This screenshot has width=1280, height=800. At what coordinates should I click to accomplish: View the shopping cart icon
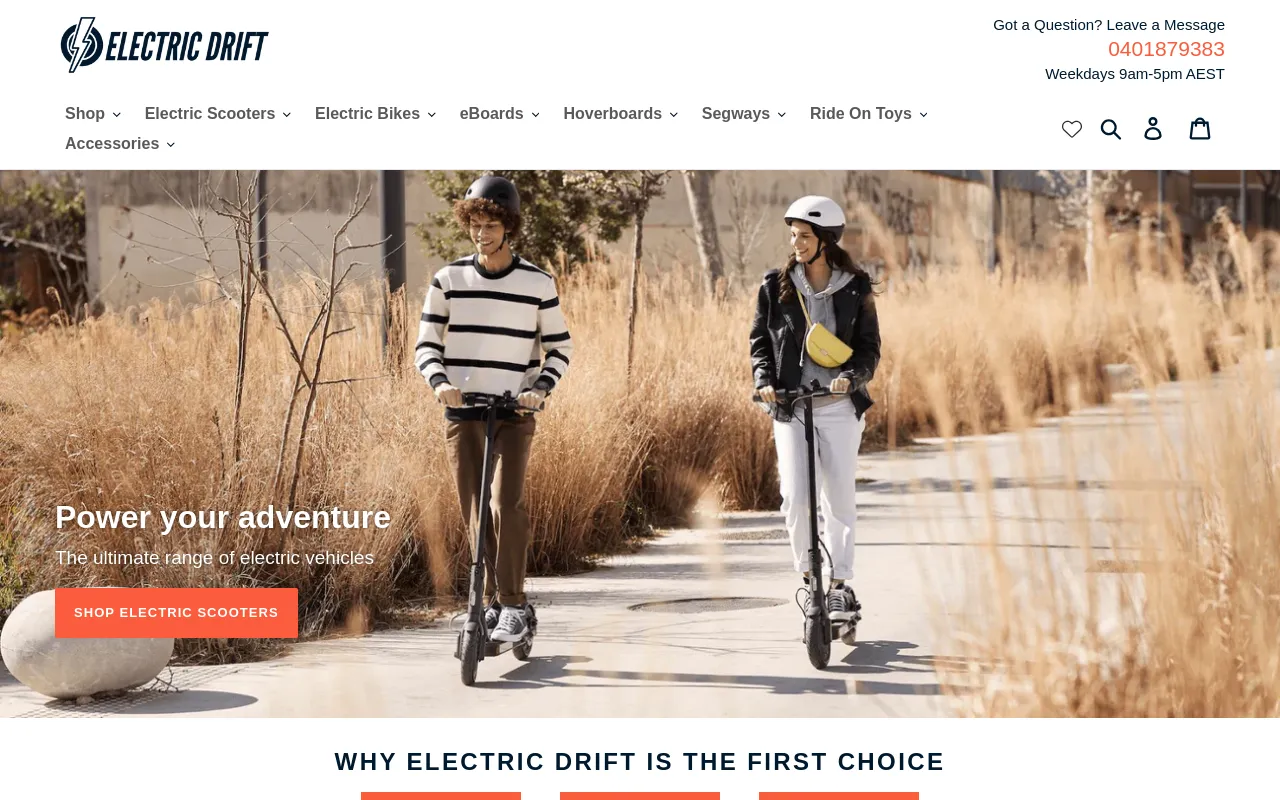1200,128
